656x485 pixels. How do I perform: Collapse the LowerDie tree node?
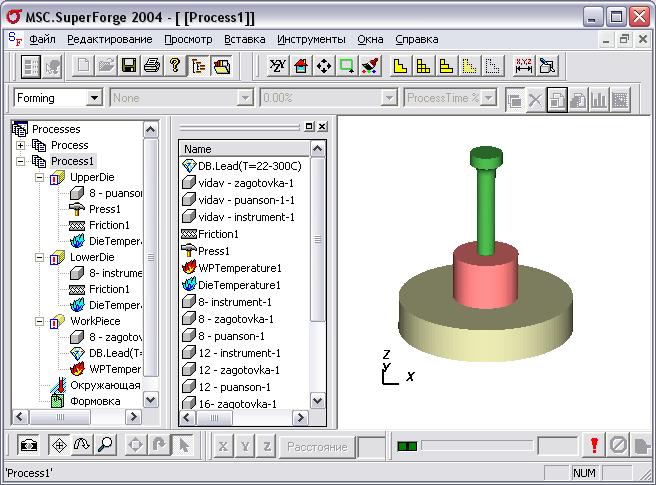tap(40, 257)
